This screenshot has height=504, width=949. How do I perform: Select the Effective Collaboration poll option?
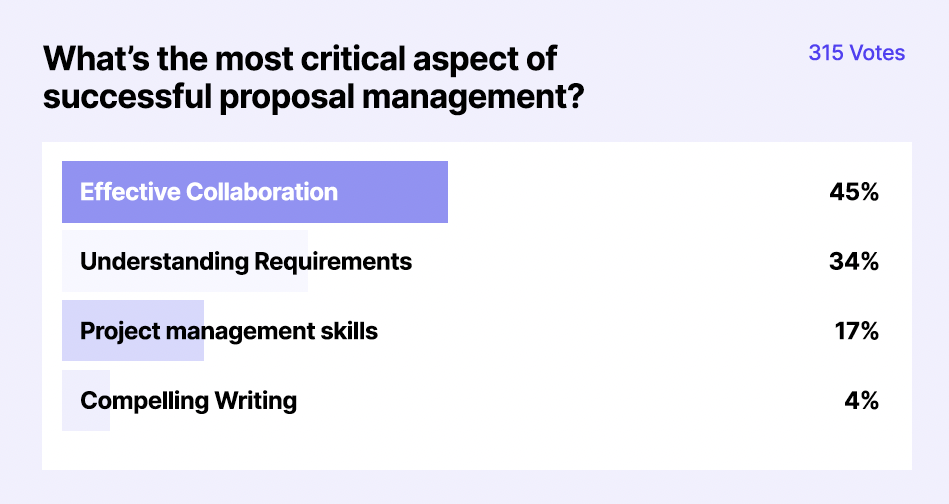(209, 192)
